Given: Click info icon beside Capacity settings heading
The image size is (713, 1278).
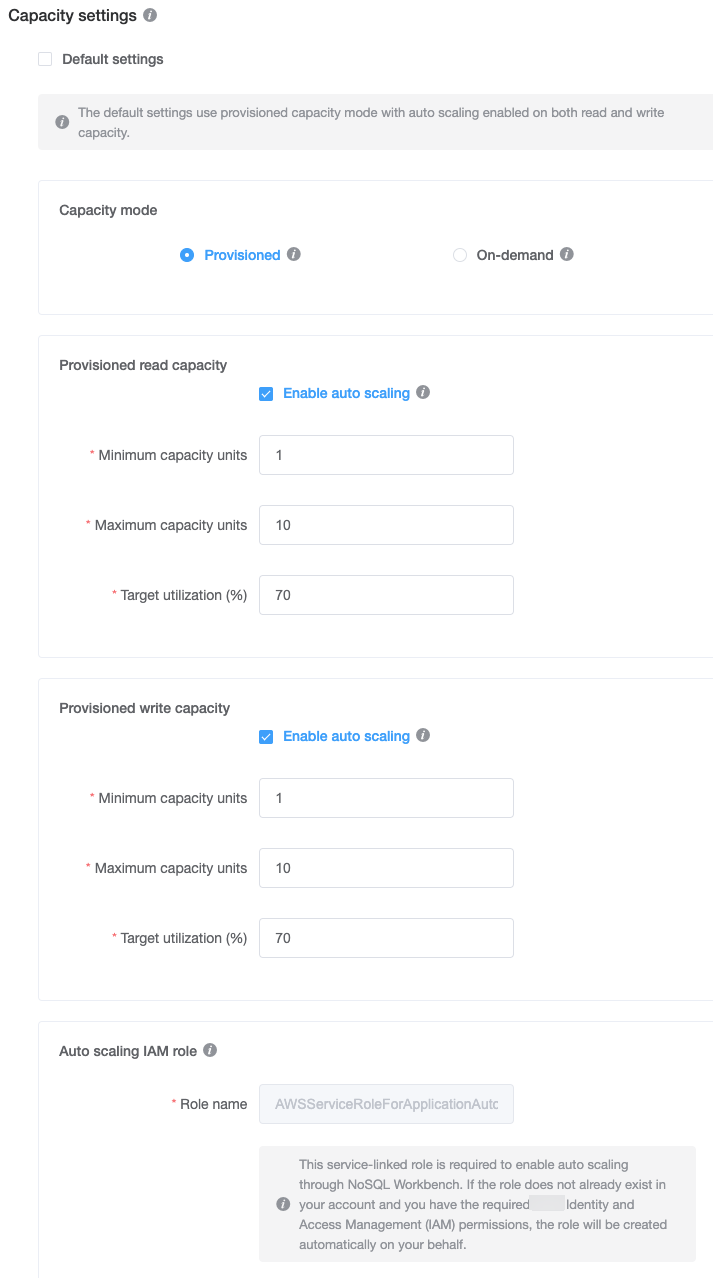Looking at the screenshot, I should [x=150, y=16].
